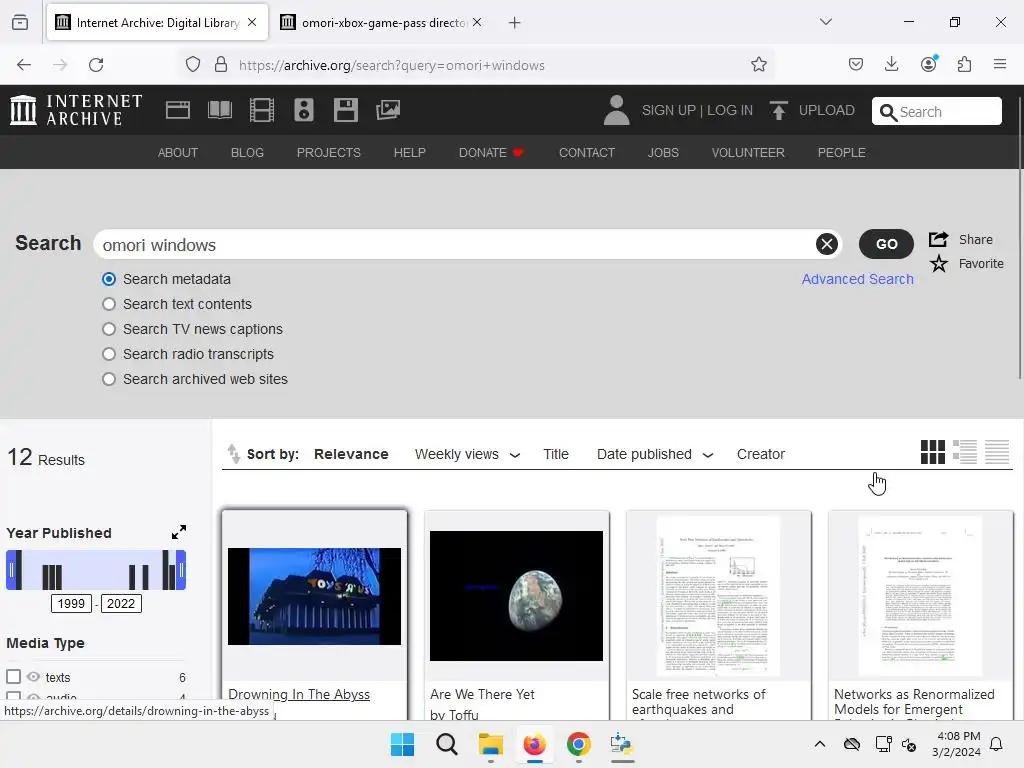
Task: Click the user avatar icon
Action: tap(616, 110)
